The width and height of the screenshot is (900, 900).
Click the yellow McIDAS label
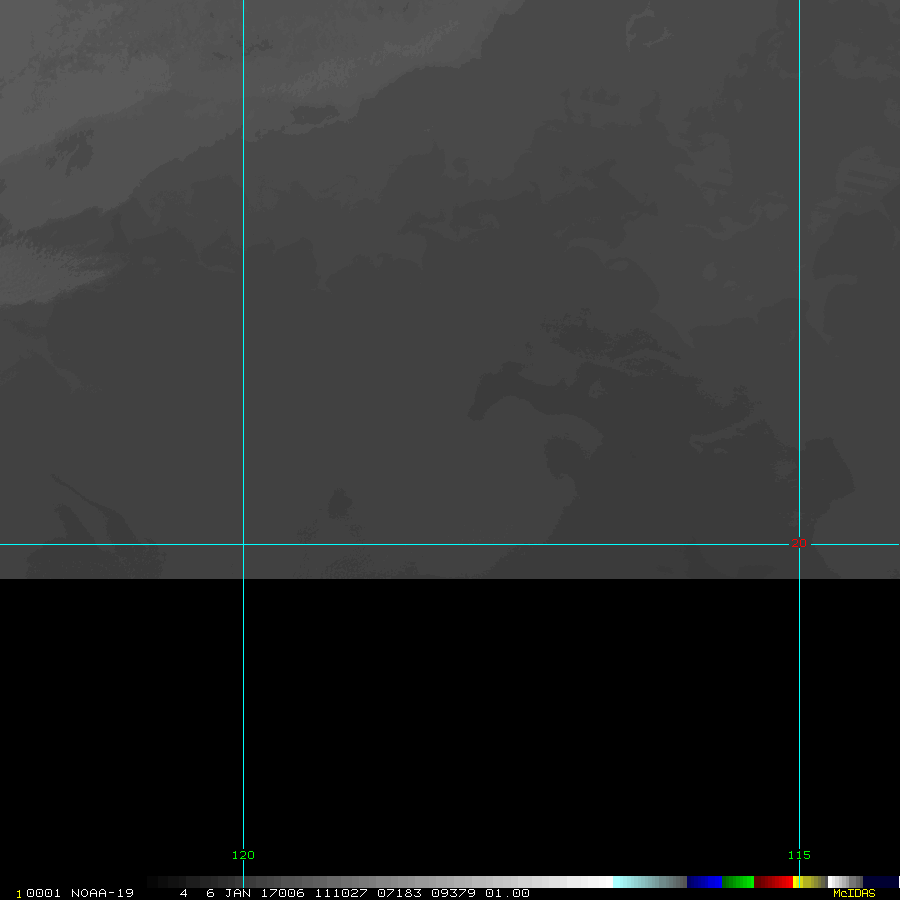(x=854, y=893)
